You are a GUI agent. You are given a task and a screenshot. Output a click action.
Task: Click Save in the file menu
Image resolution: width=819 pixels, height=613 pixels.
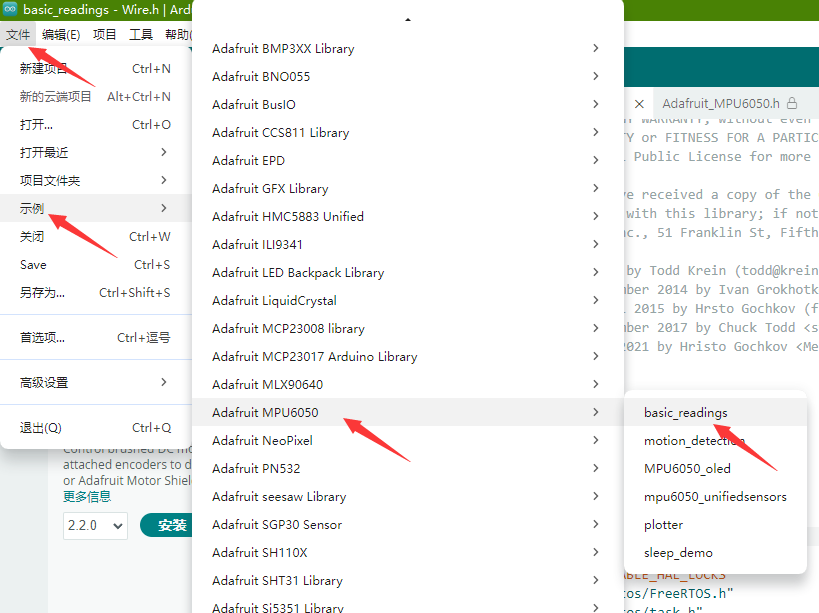point(96,265)
